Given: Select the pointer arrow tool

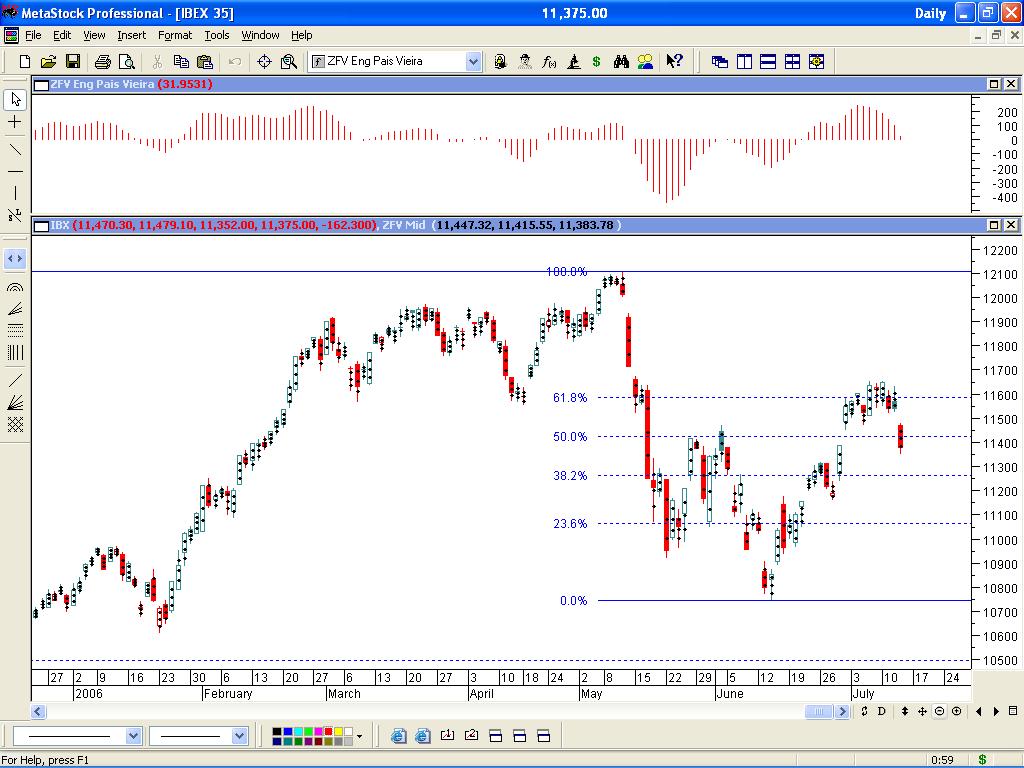Looking at the screenshot, I should 15,99.
